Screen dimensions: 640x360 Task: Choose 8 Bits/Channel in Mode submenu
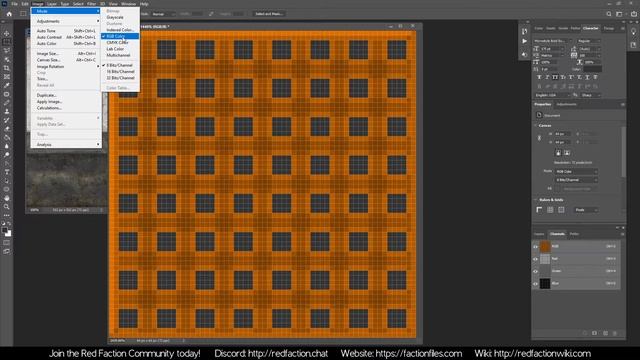tap(120, 65)
